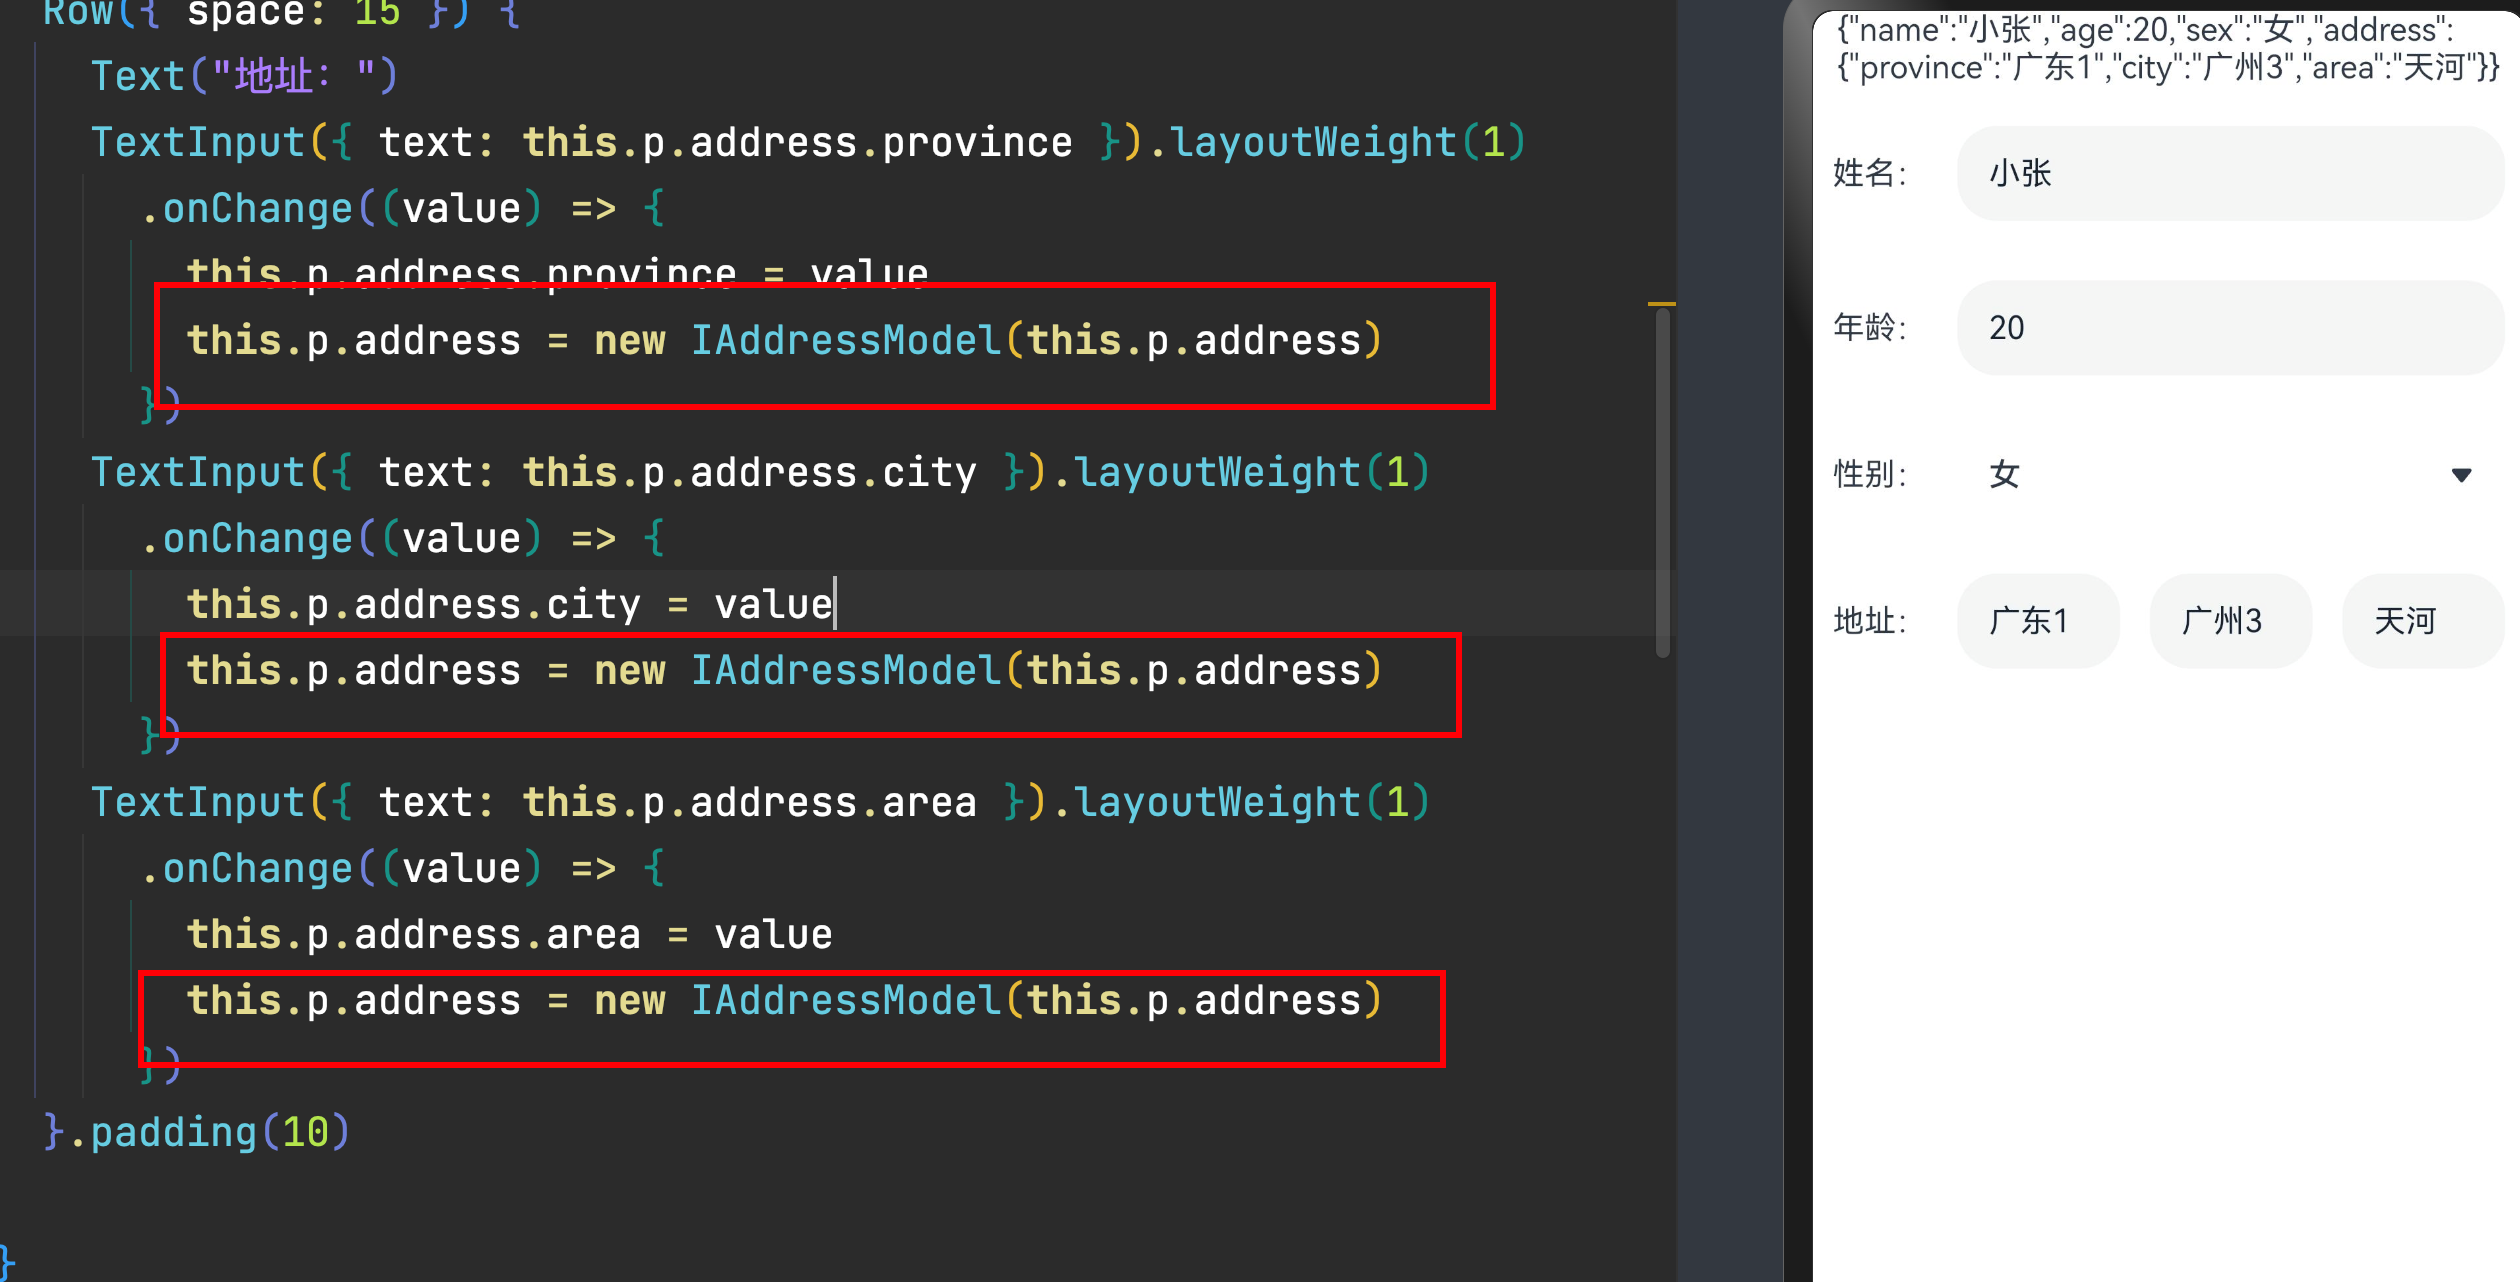Image resolution: width=2520 pixels, height=1282 pixels.
Task: Click the city input showing 广州3
Action: (2230, 621)
